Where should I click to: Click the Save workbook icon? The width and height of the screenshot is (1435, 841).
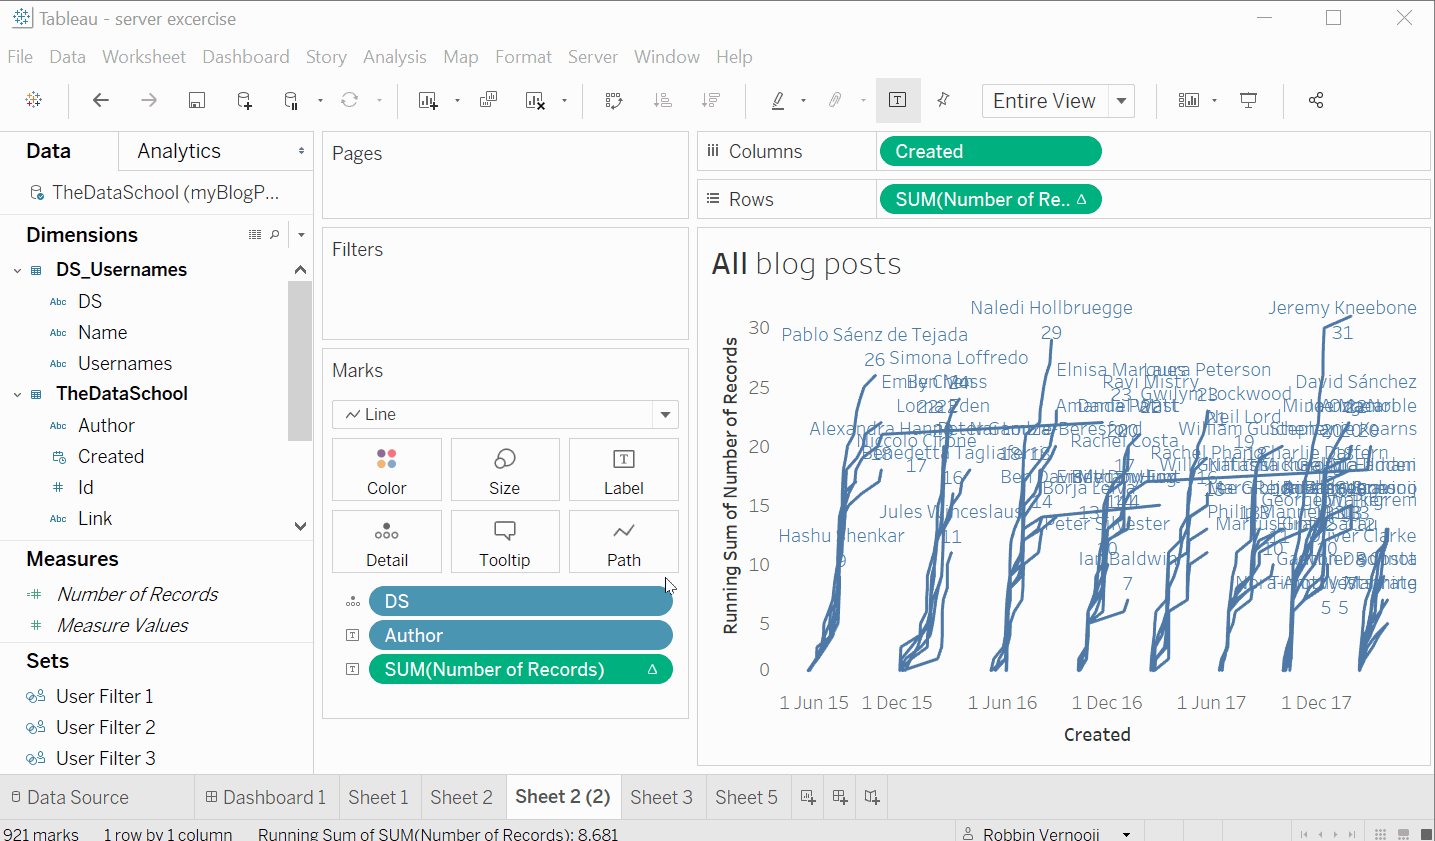tap(197, 100)
